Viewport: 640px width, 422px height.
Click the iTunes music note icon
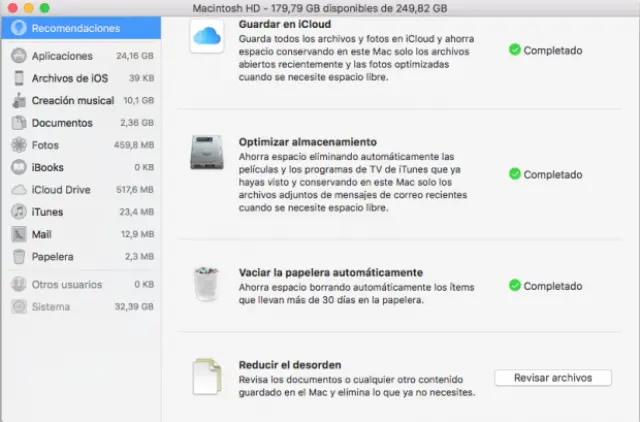[18, 211]
